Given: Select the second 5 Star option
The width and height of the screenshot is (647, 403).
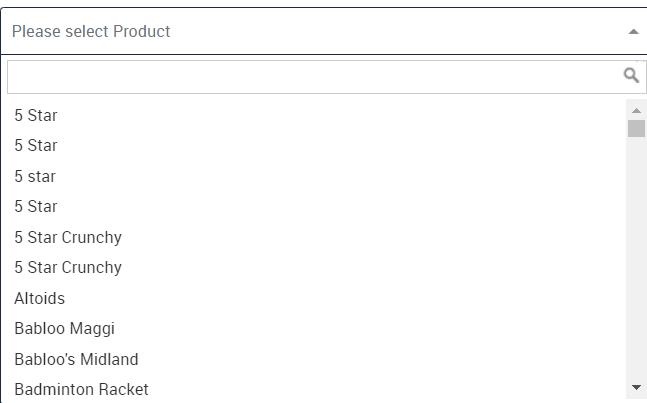Looking at the screenshot, I should [x=316, y=146].
